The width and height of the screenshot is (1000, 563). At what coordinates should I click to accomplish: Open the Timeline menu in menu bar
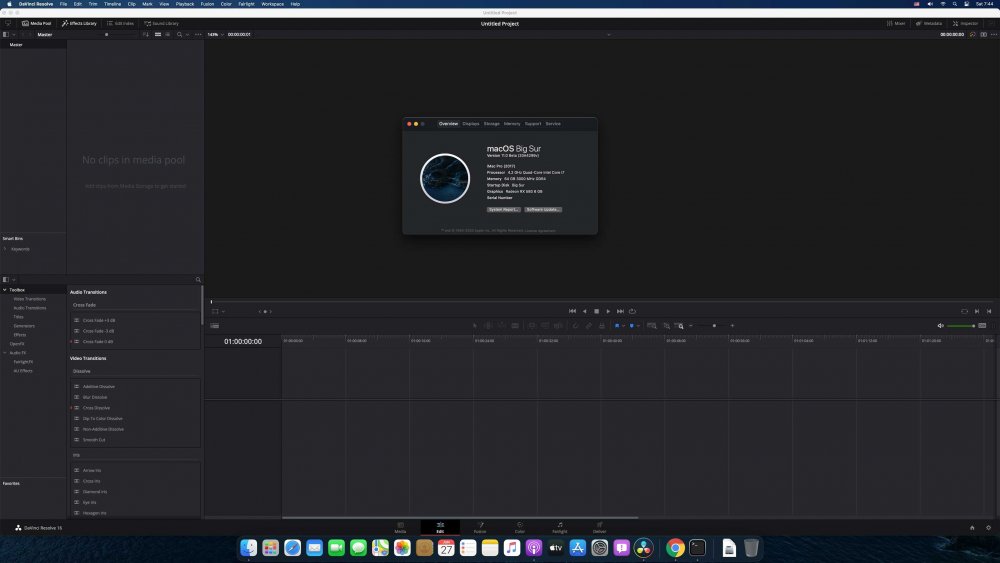(x=112, y=4)
